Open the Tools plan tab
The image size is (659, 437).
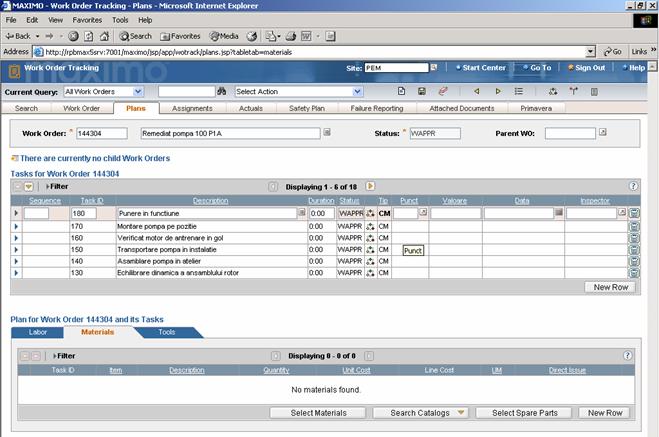[167, 332]
